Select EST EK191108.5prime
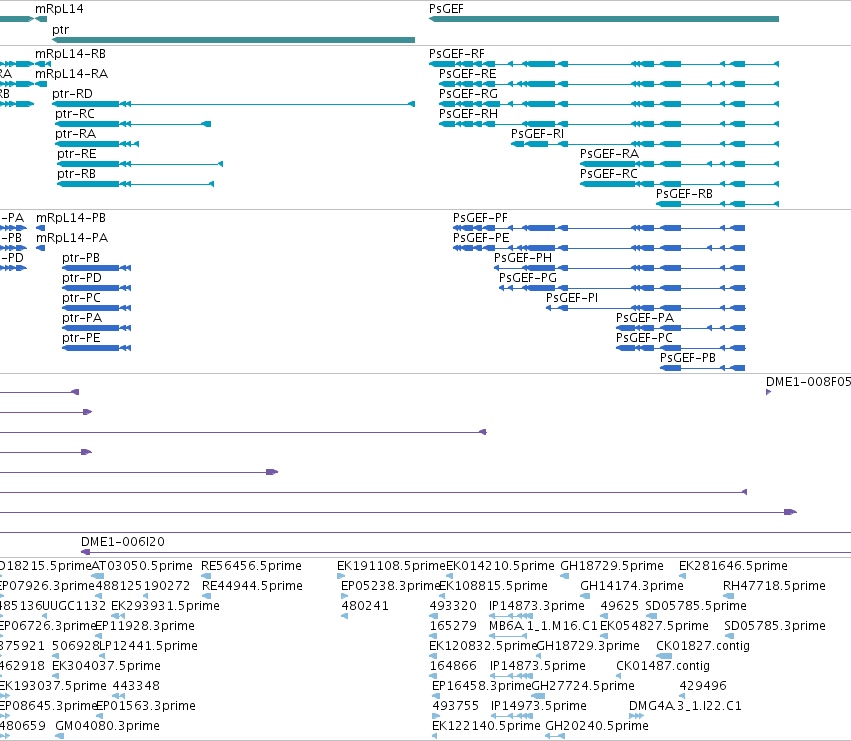Screen dimensions: 851x741 (x=341, y=576)
